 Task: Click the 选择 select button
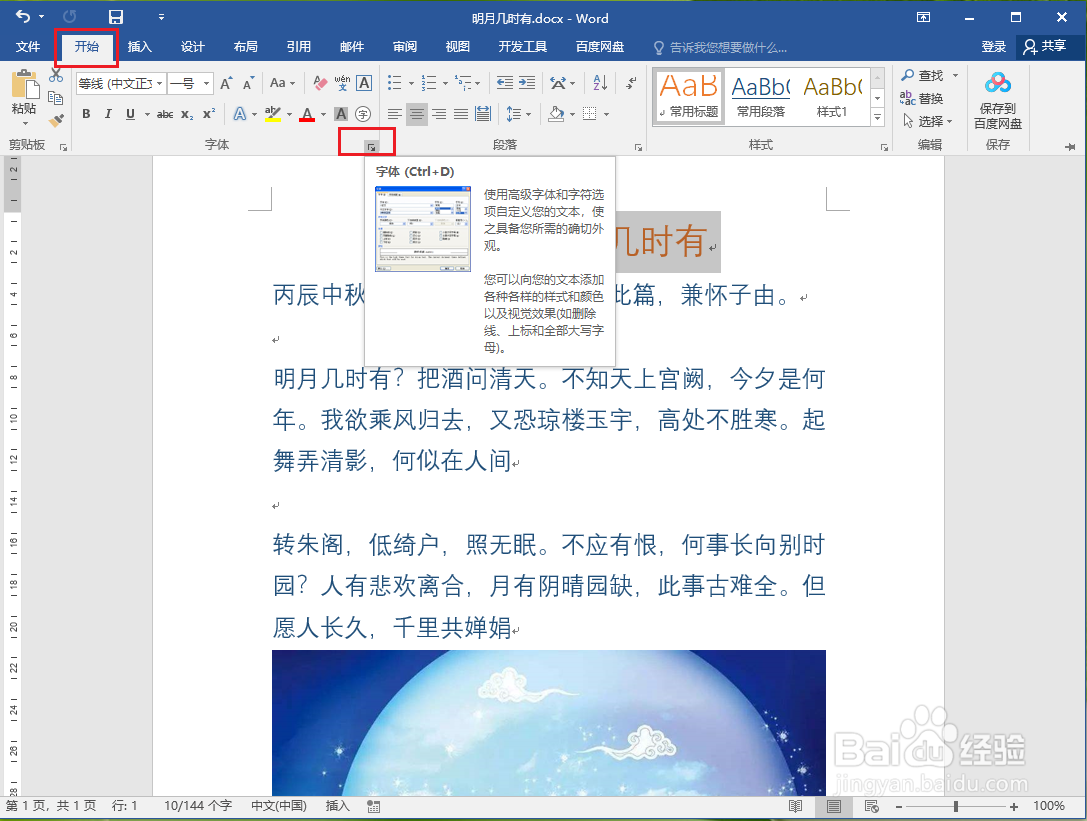point(928,121)
